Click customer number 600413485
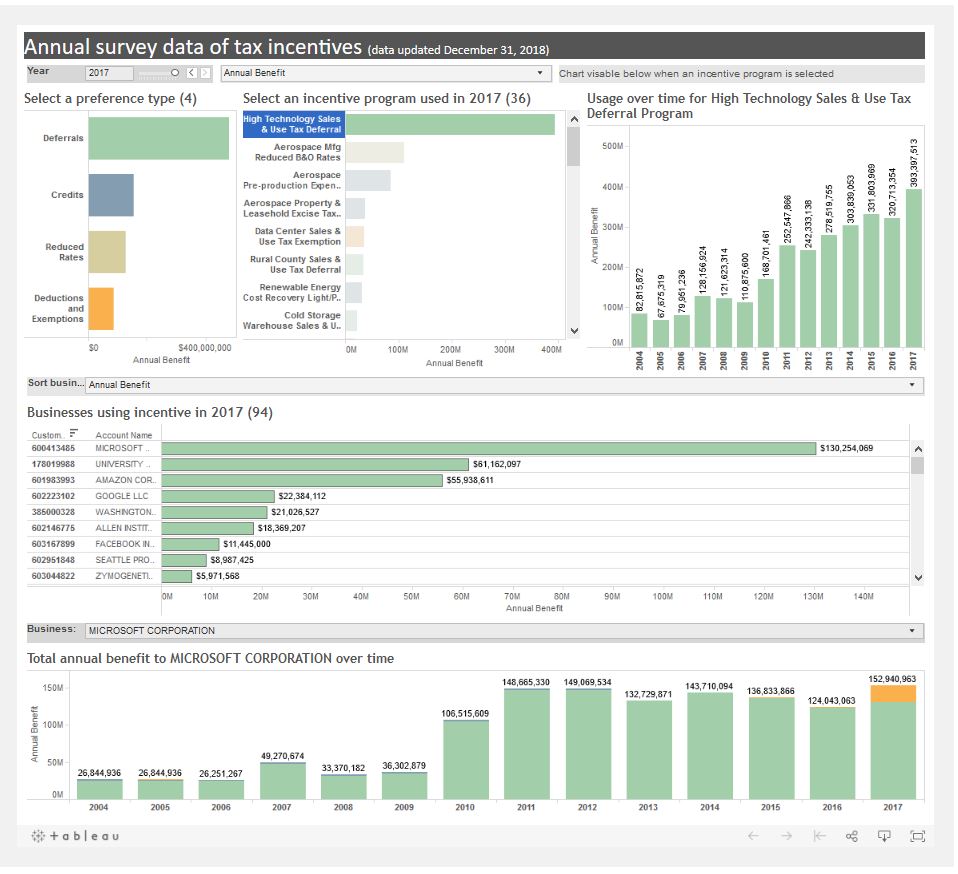Screen dimensions: 958x874 point(53,448)
